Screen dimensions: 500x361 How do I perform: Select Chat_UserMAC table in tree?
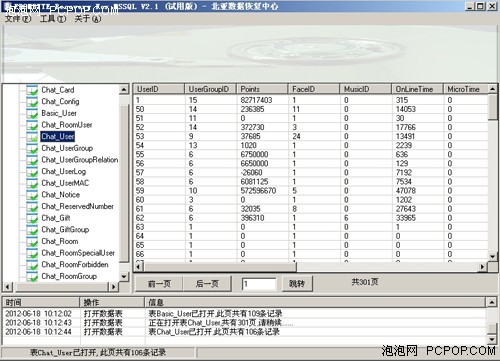65,183
